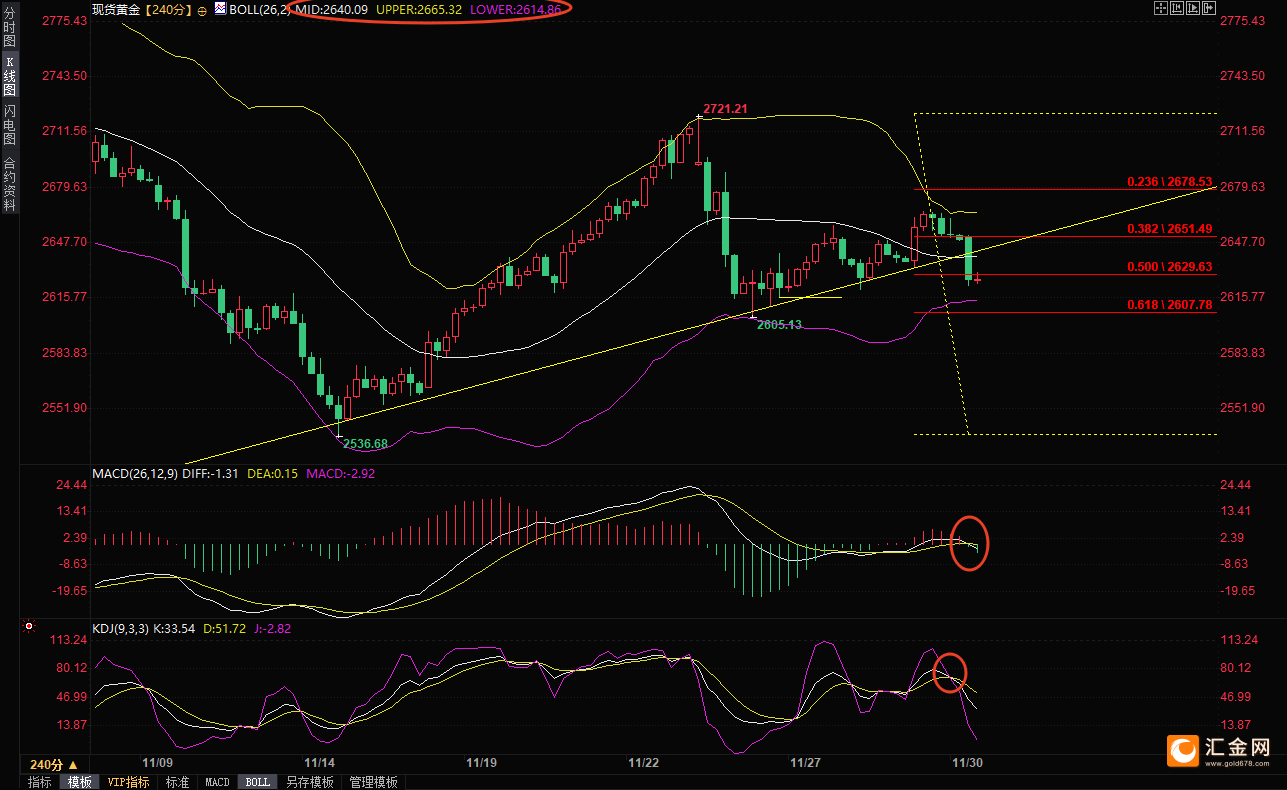Screen dimensions: 1287x790
Task: Click the move-chart-left icon at top right
Action: [x=1176, y=8]
